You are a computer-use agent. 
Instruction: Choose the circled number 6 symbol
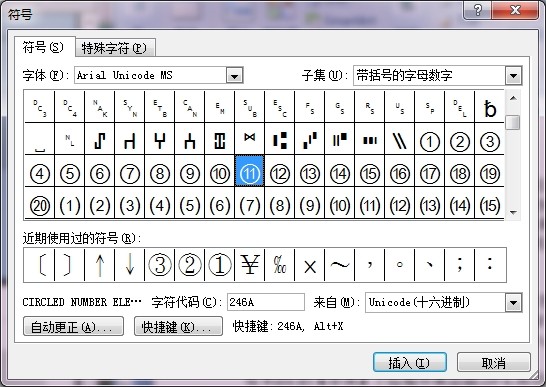[x=100, y=173]
